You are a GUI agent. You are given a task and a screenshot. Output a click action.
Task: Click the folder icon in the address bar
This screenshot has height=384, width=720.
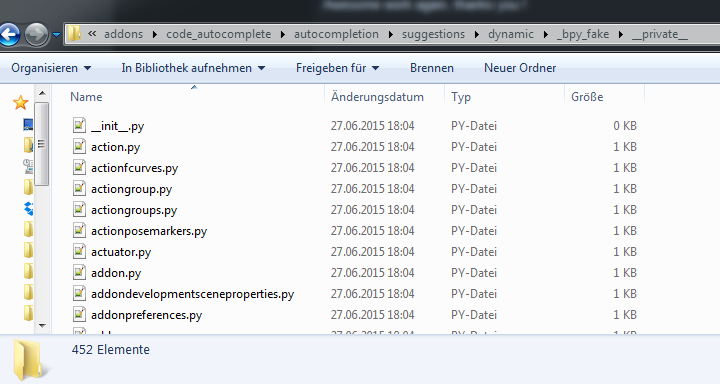pyautogui.click(x=73, y=34)
